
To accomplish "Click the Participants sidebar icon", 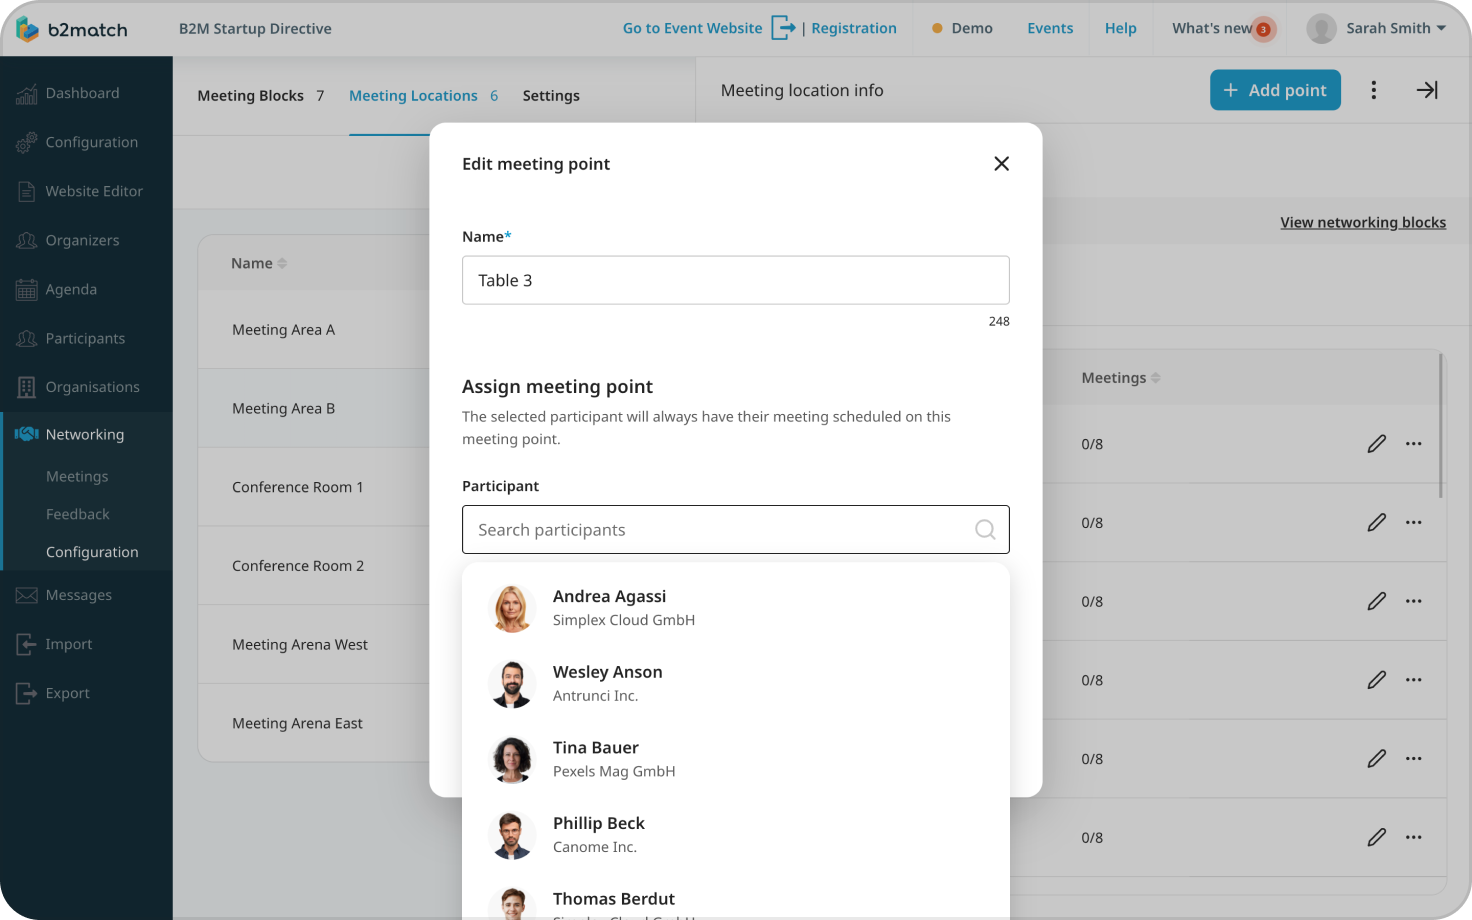I will 27,338.
